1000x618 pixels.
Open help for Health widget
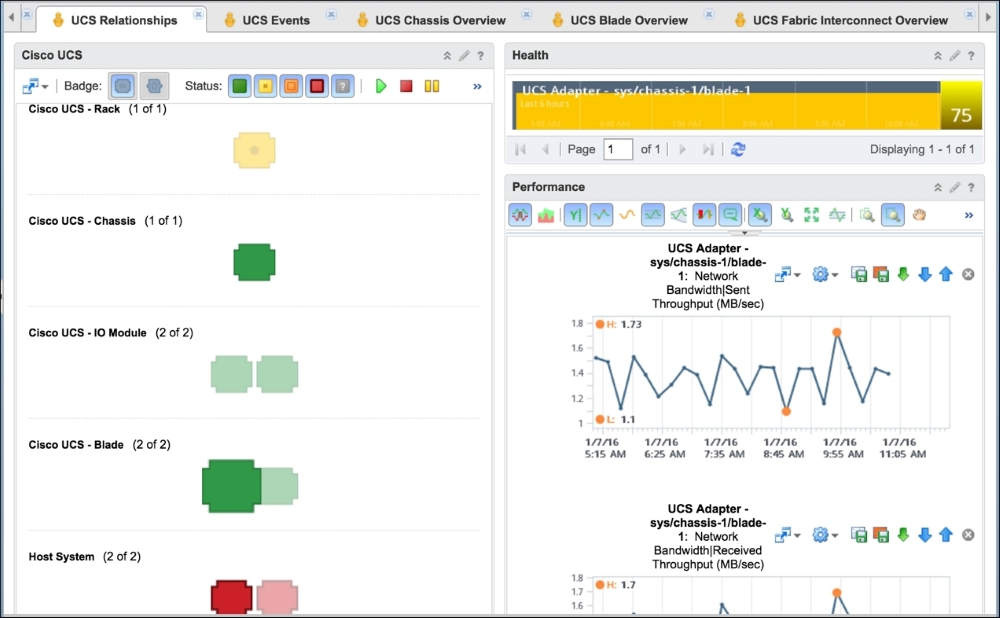click(x=971, y=55)
